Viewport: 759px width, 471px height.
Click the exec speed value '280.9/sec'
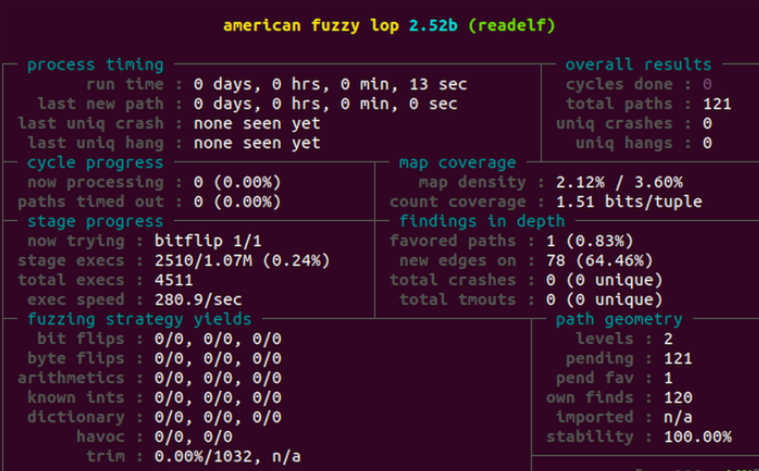pyautogui.click(x=198, y=300)
